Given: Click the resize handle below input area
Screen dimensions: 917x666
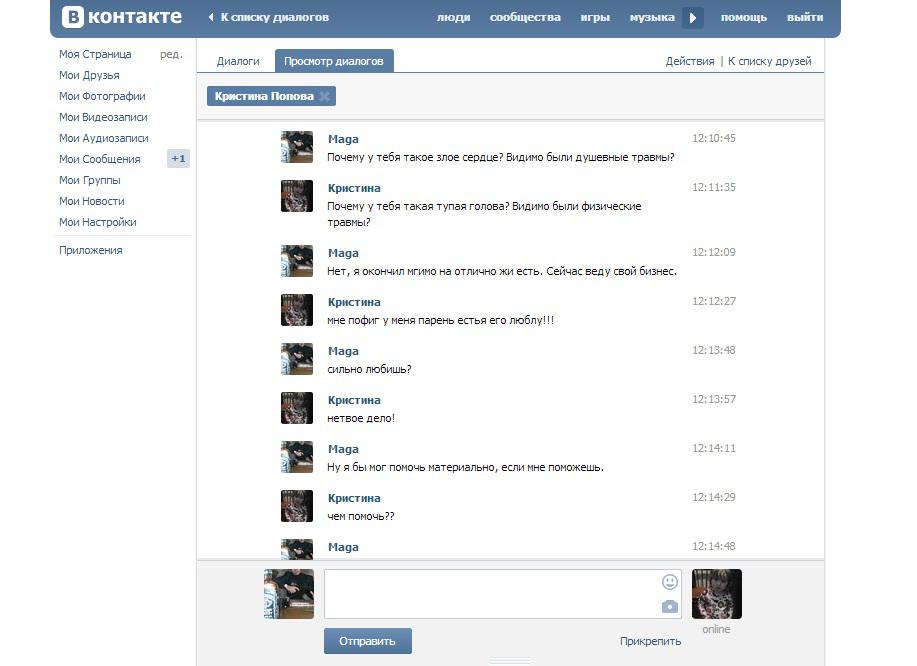Looking at the screenshot, I should pyautogui.click(x=510, y=661).
